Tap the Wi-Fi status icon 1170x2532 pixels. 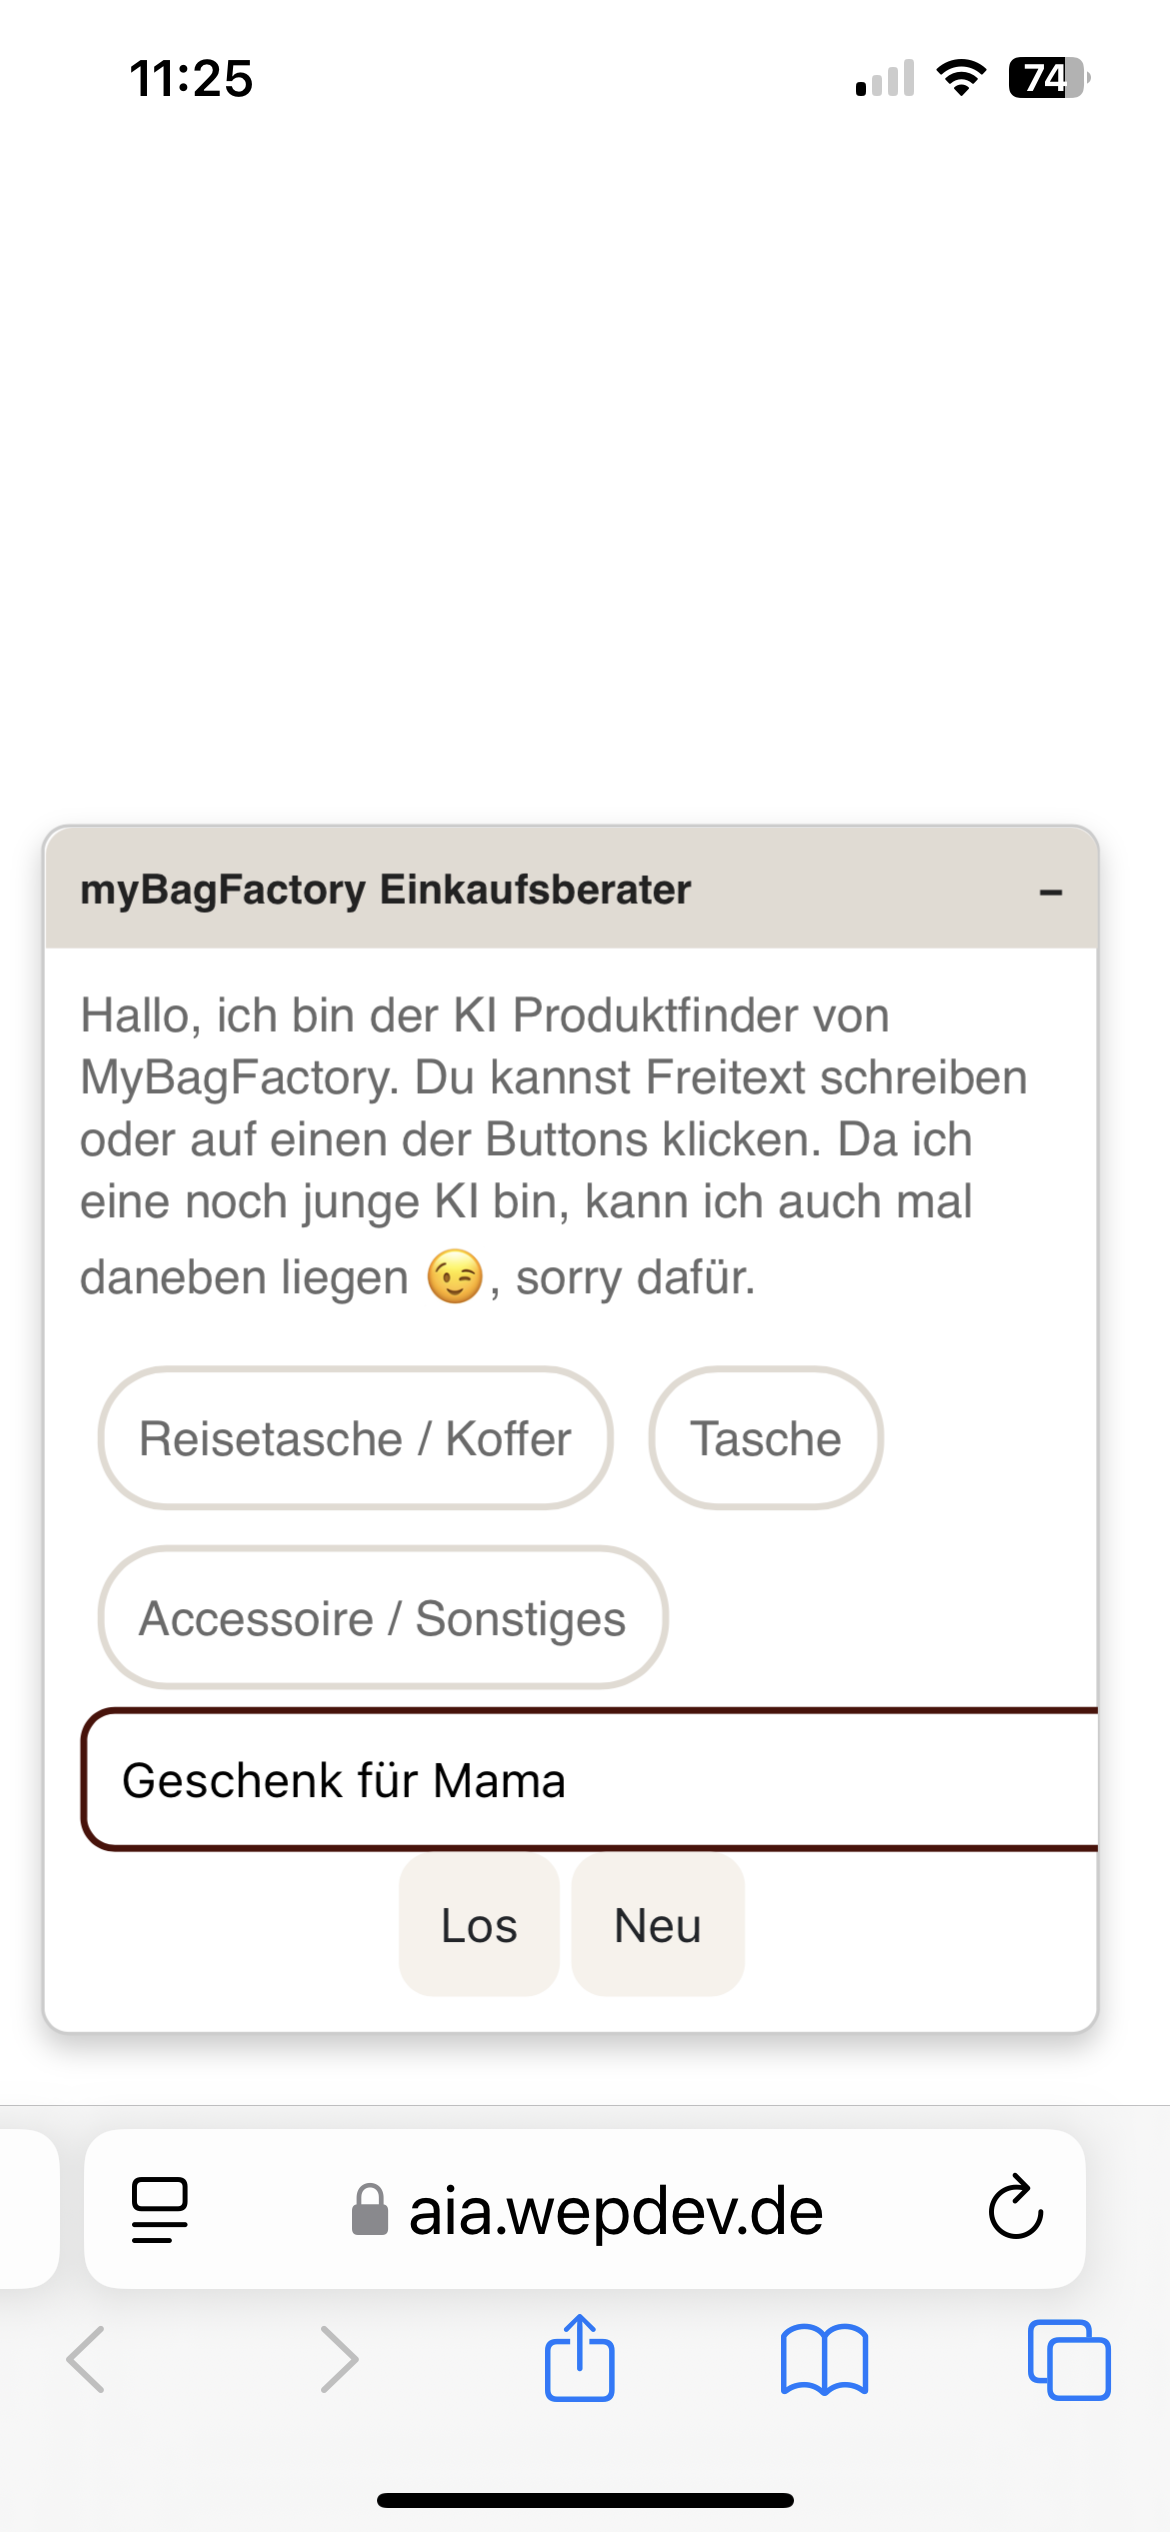(961, 78)
